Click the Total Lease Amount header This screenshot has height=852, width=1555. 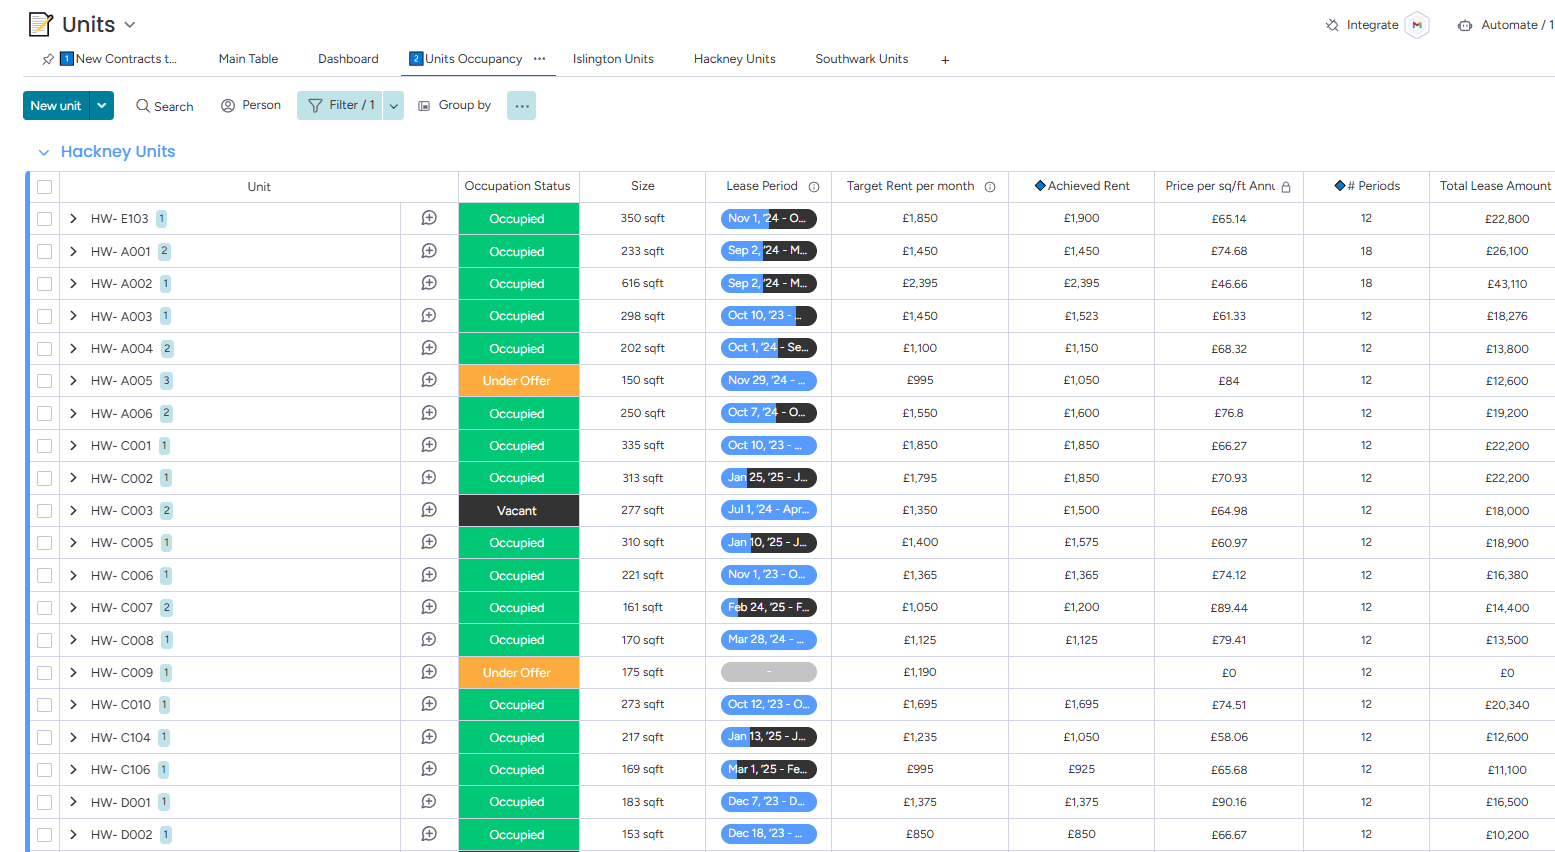[1494, 186]
